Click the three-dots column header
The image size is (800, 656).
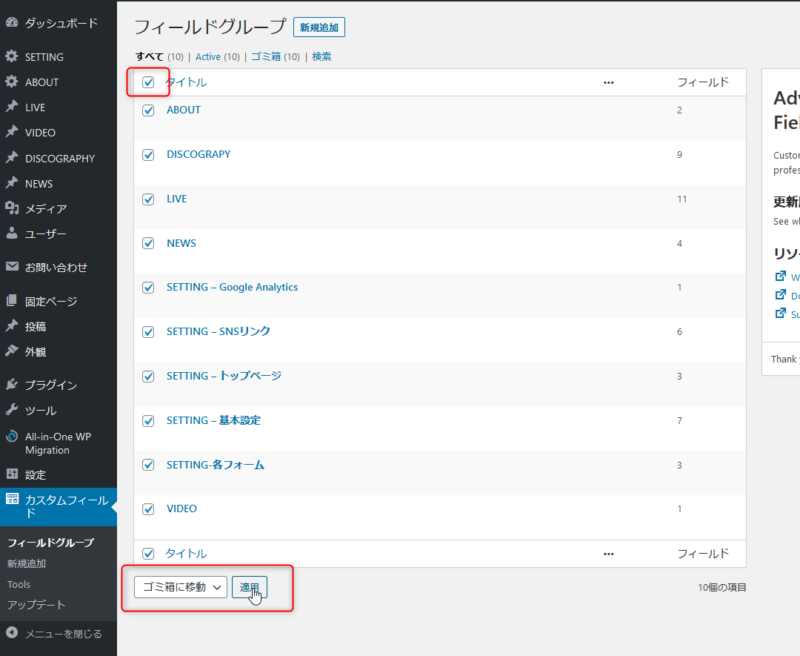[x=608, y=82]
